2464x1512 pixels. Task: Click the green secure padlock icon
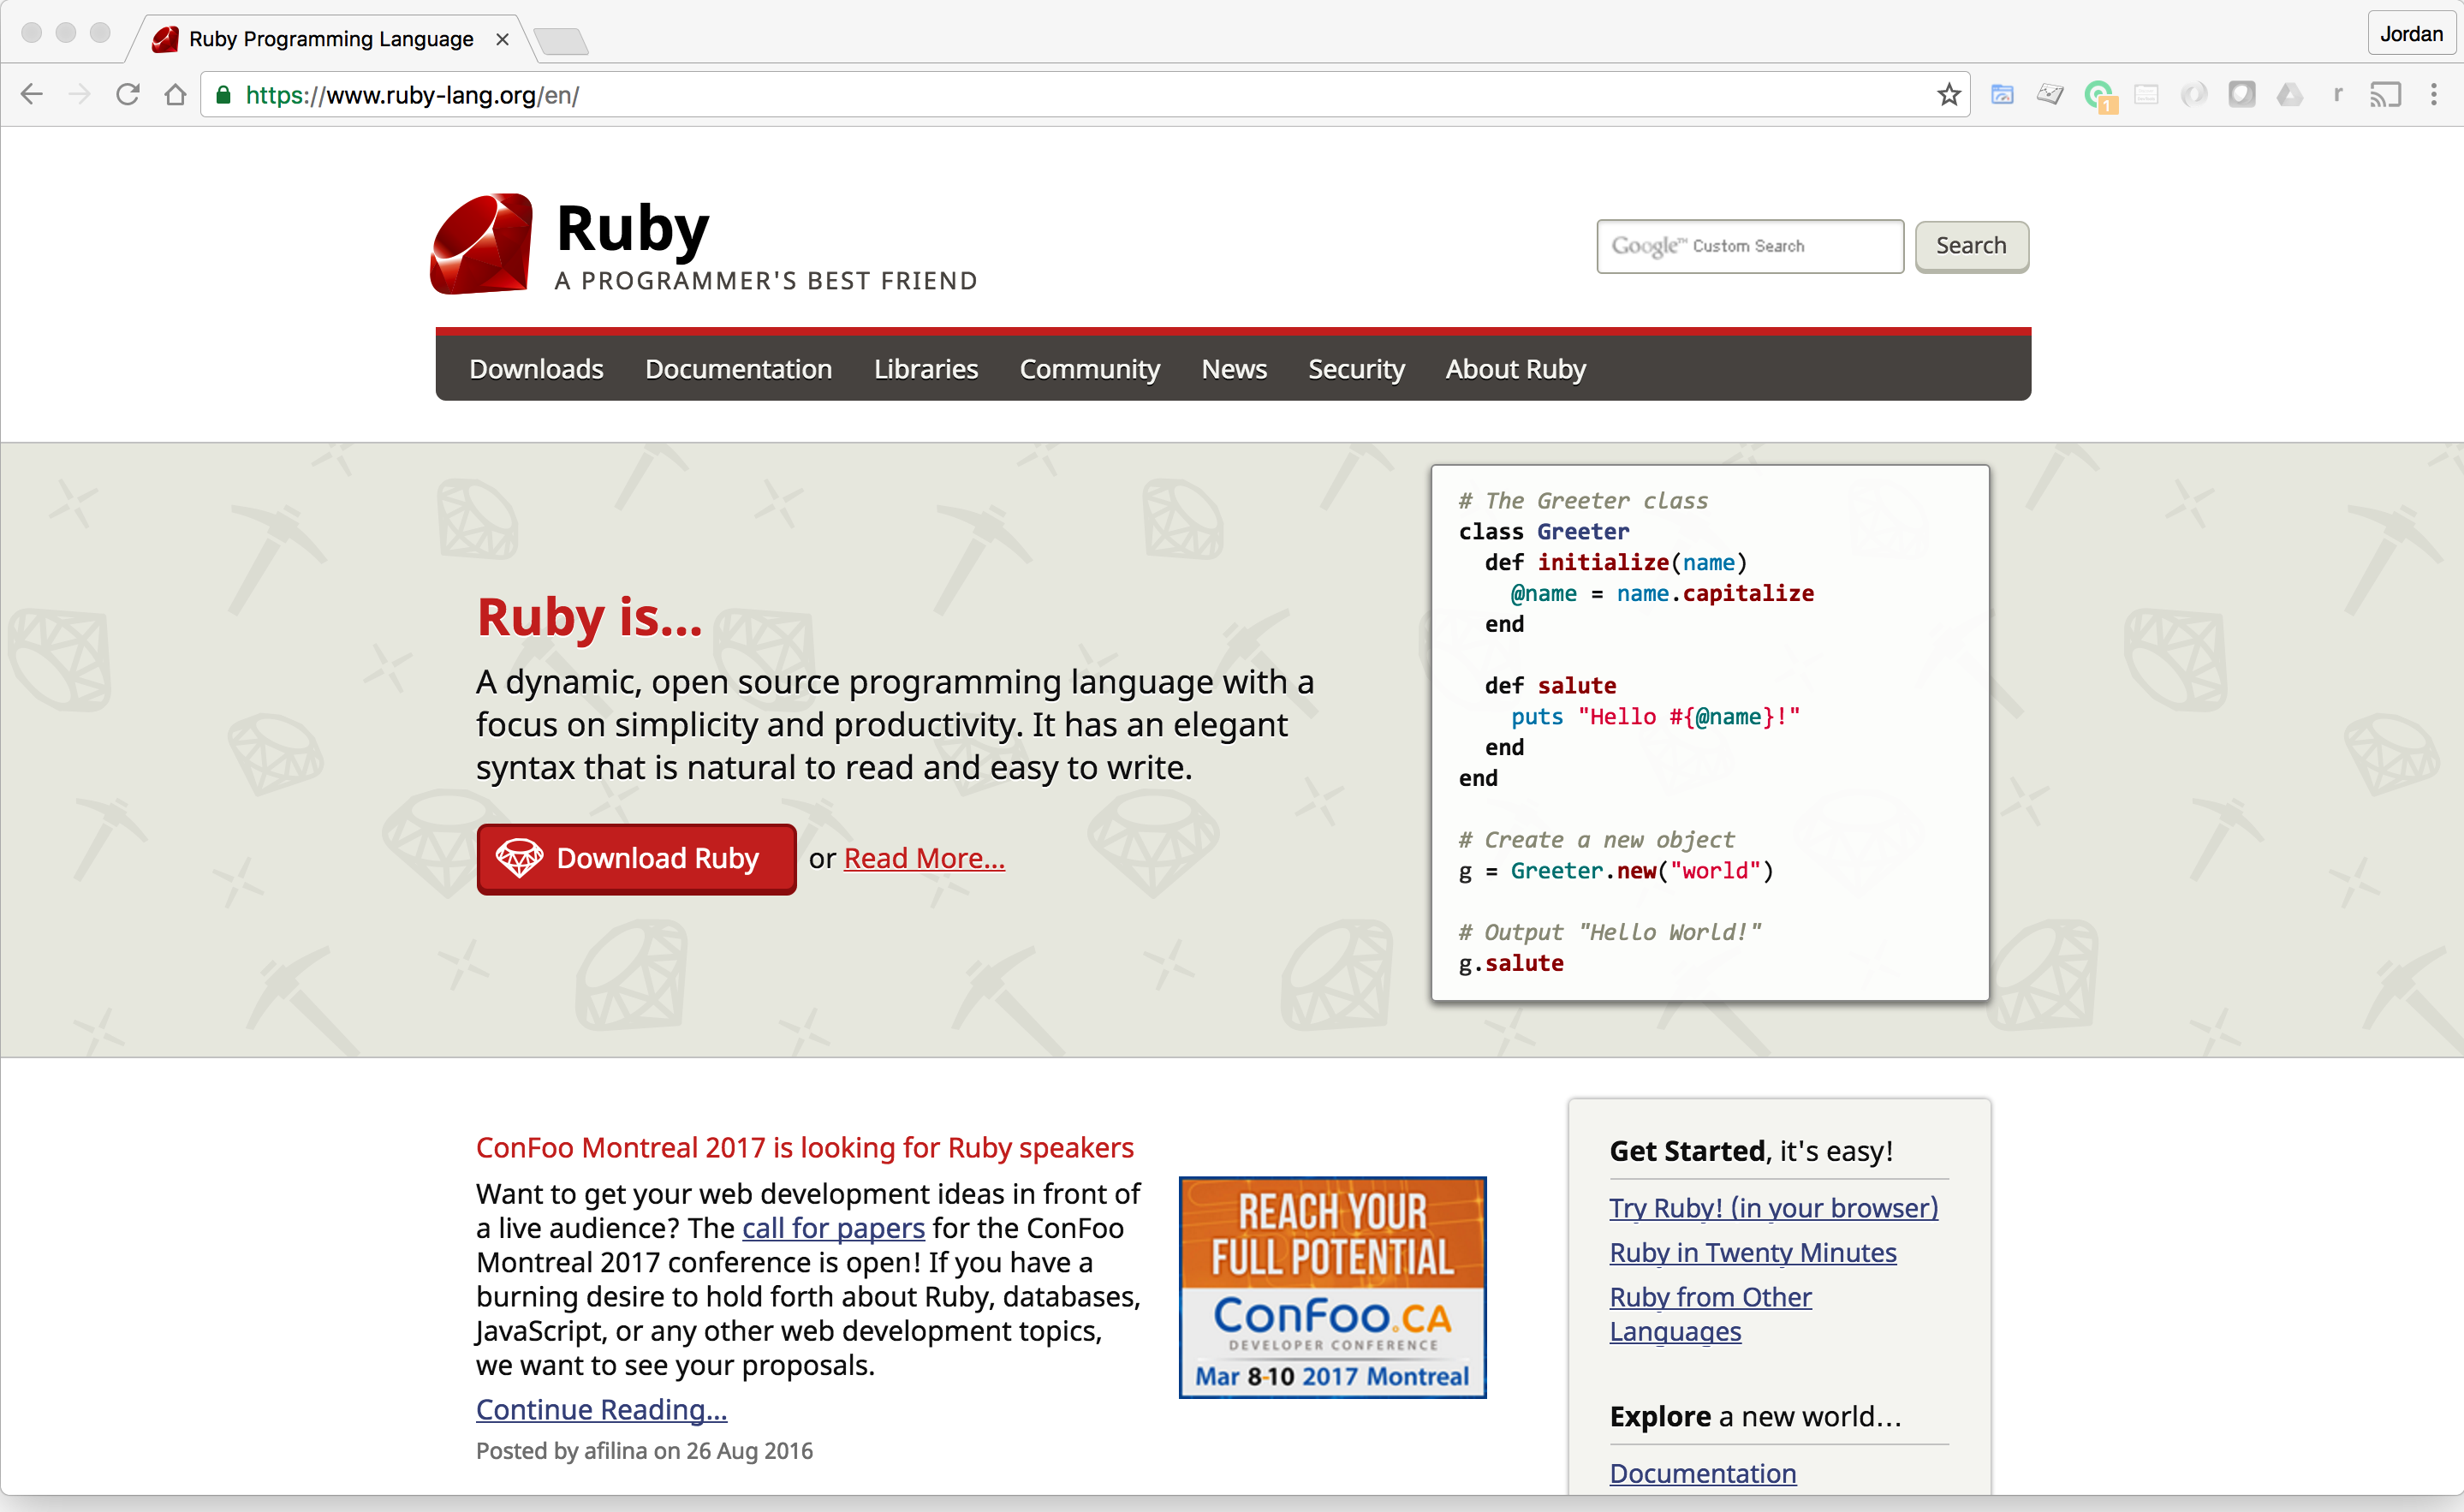coord(224,95)
